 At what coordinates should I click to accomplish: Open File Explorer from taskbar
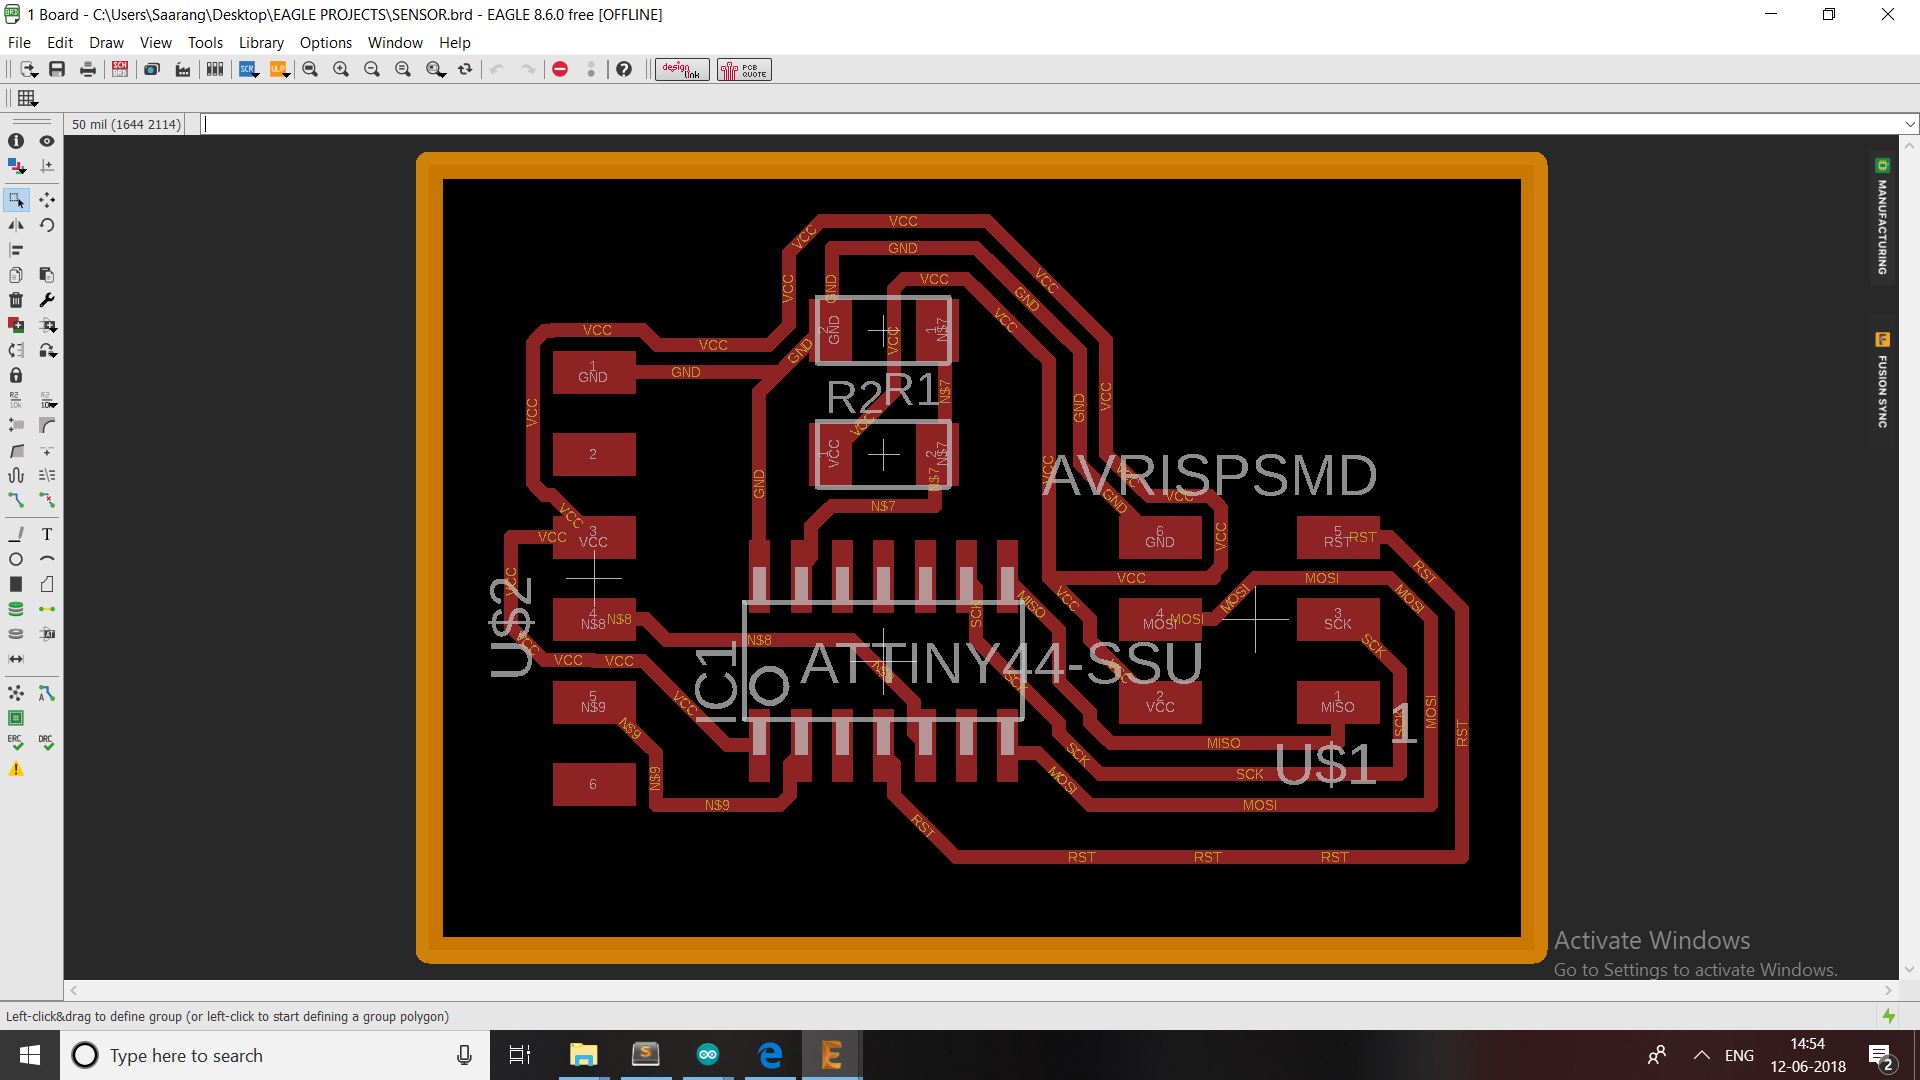(583, 1055)
